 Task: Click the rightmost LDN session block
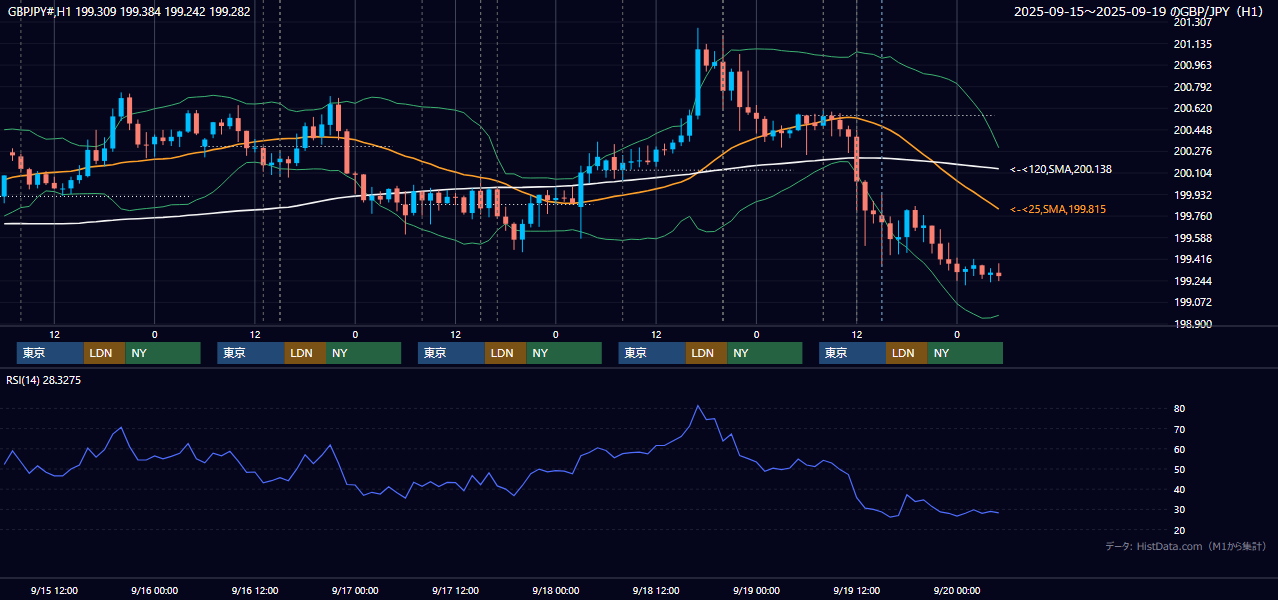coord(906,353)
